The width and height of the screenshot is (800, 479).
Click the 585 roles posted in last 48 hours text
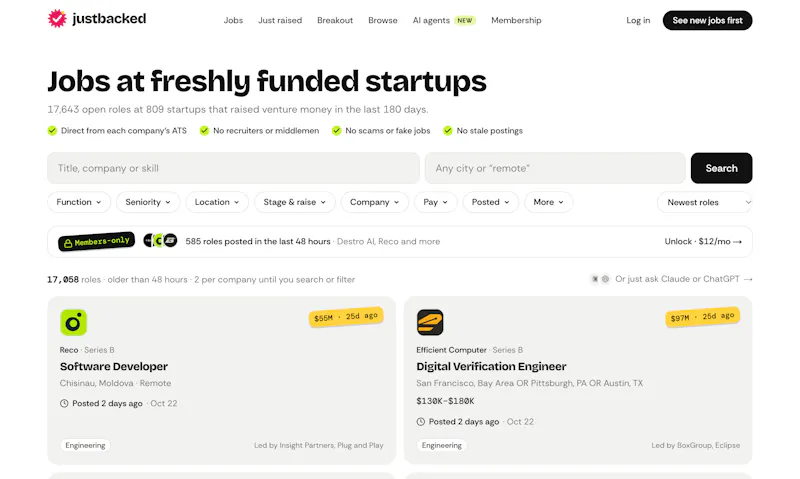click(258, 242)
